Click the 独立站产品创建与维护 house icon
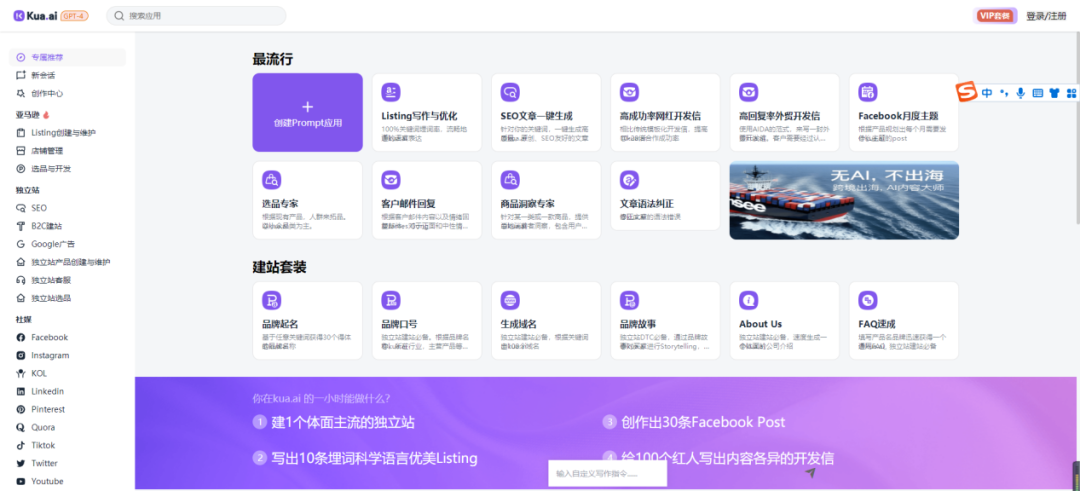The height and width of the screenshot is (491, 1080). (21, 262)
